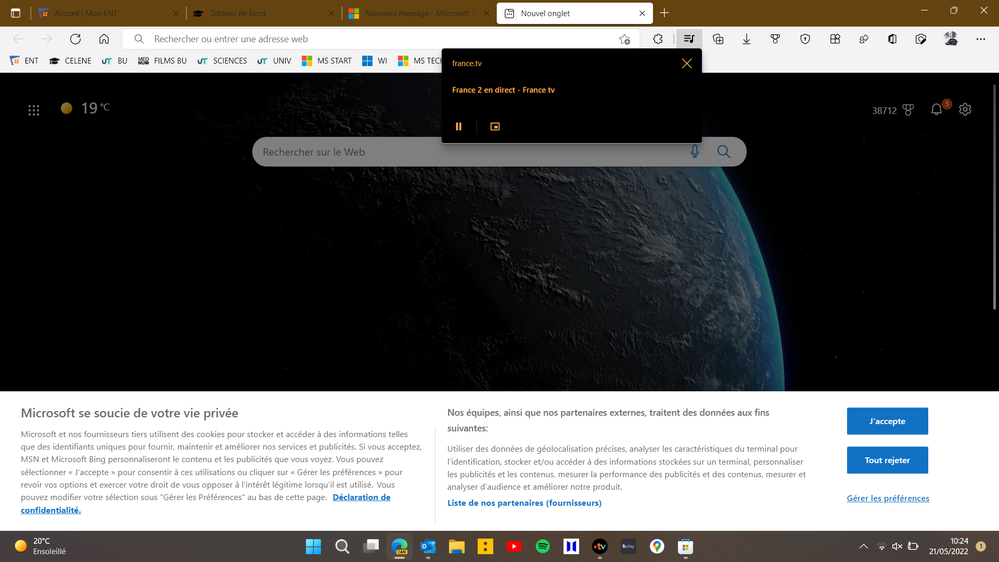Open the taskbar weather widget 20°C

41,546
